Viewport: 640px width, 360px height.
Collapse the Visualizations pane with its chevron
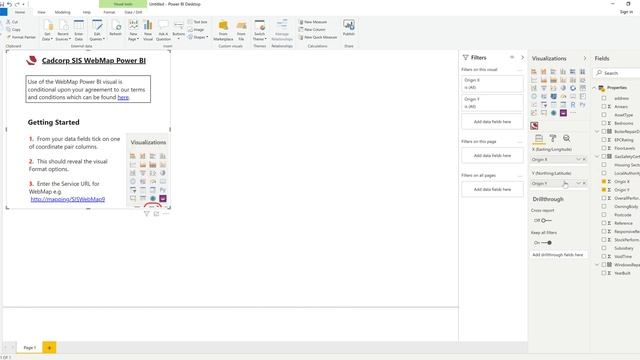(584, 58)
